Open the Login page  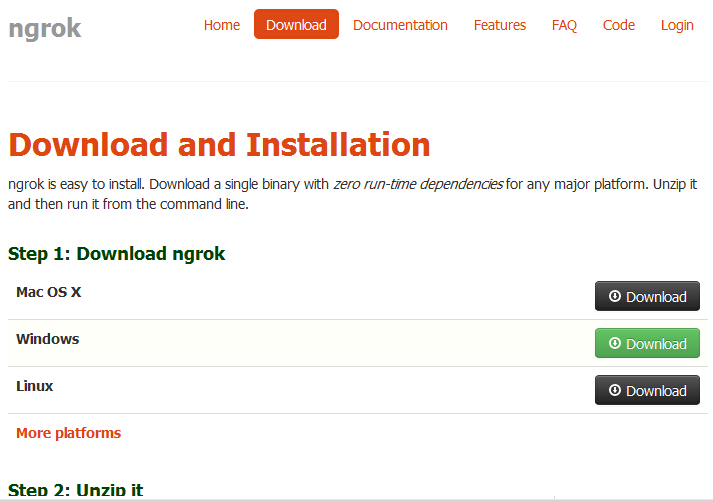pos(677,25)
